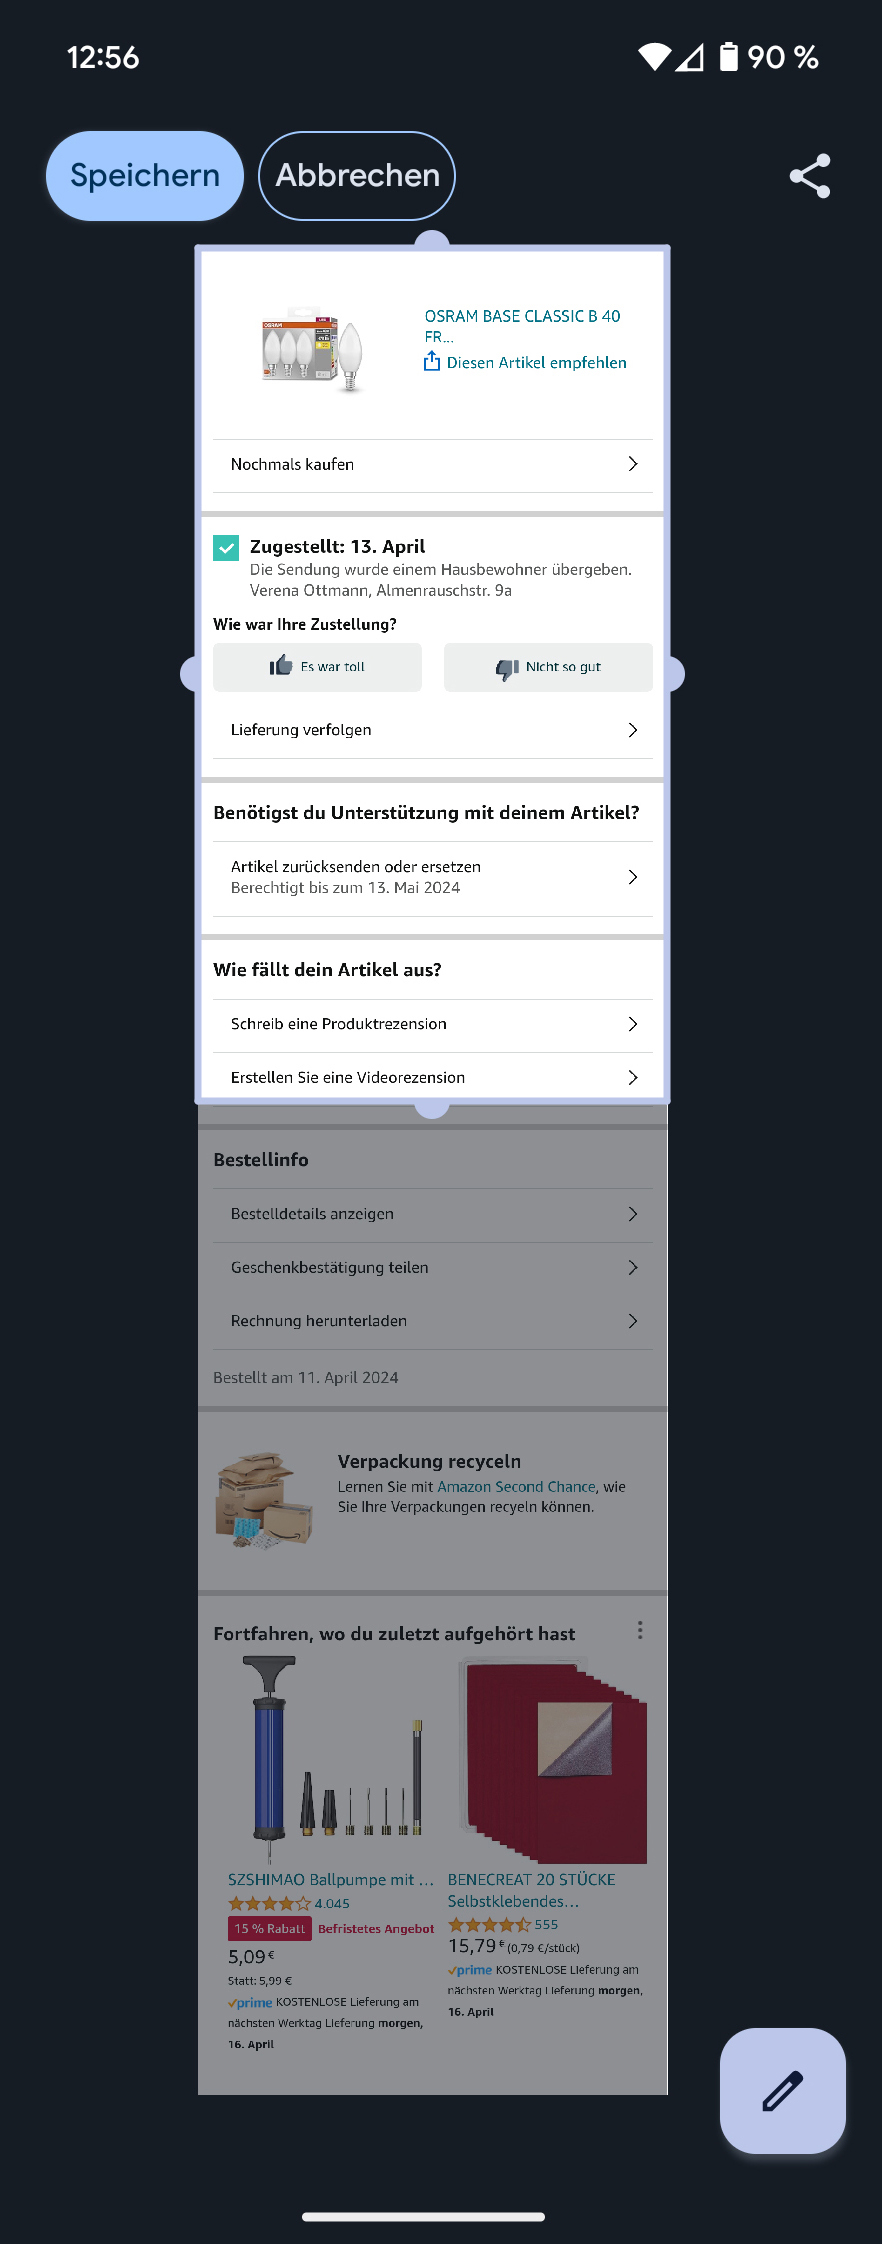Toggle the 'Zugestellt' green checkbox
Viewport: 882px width, 2244px height.
[x=226, y=547]
